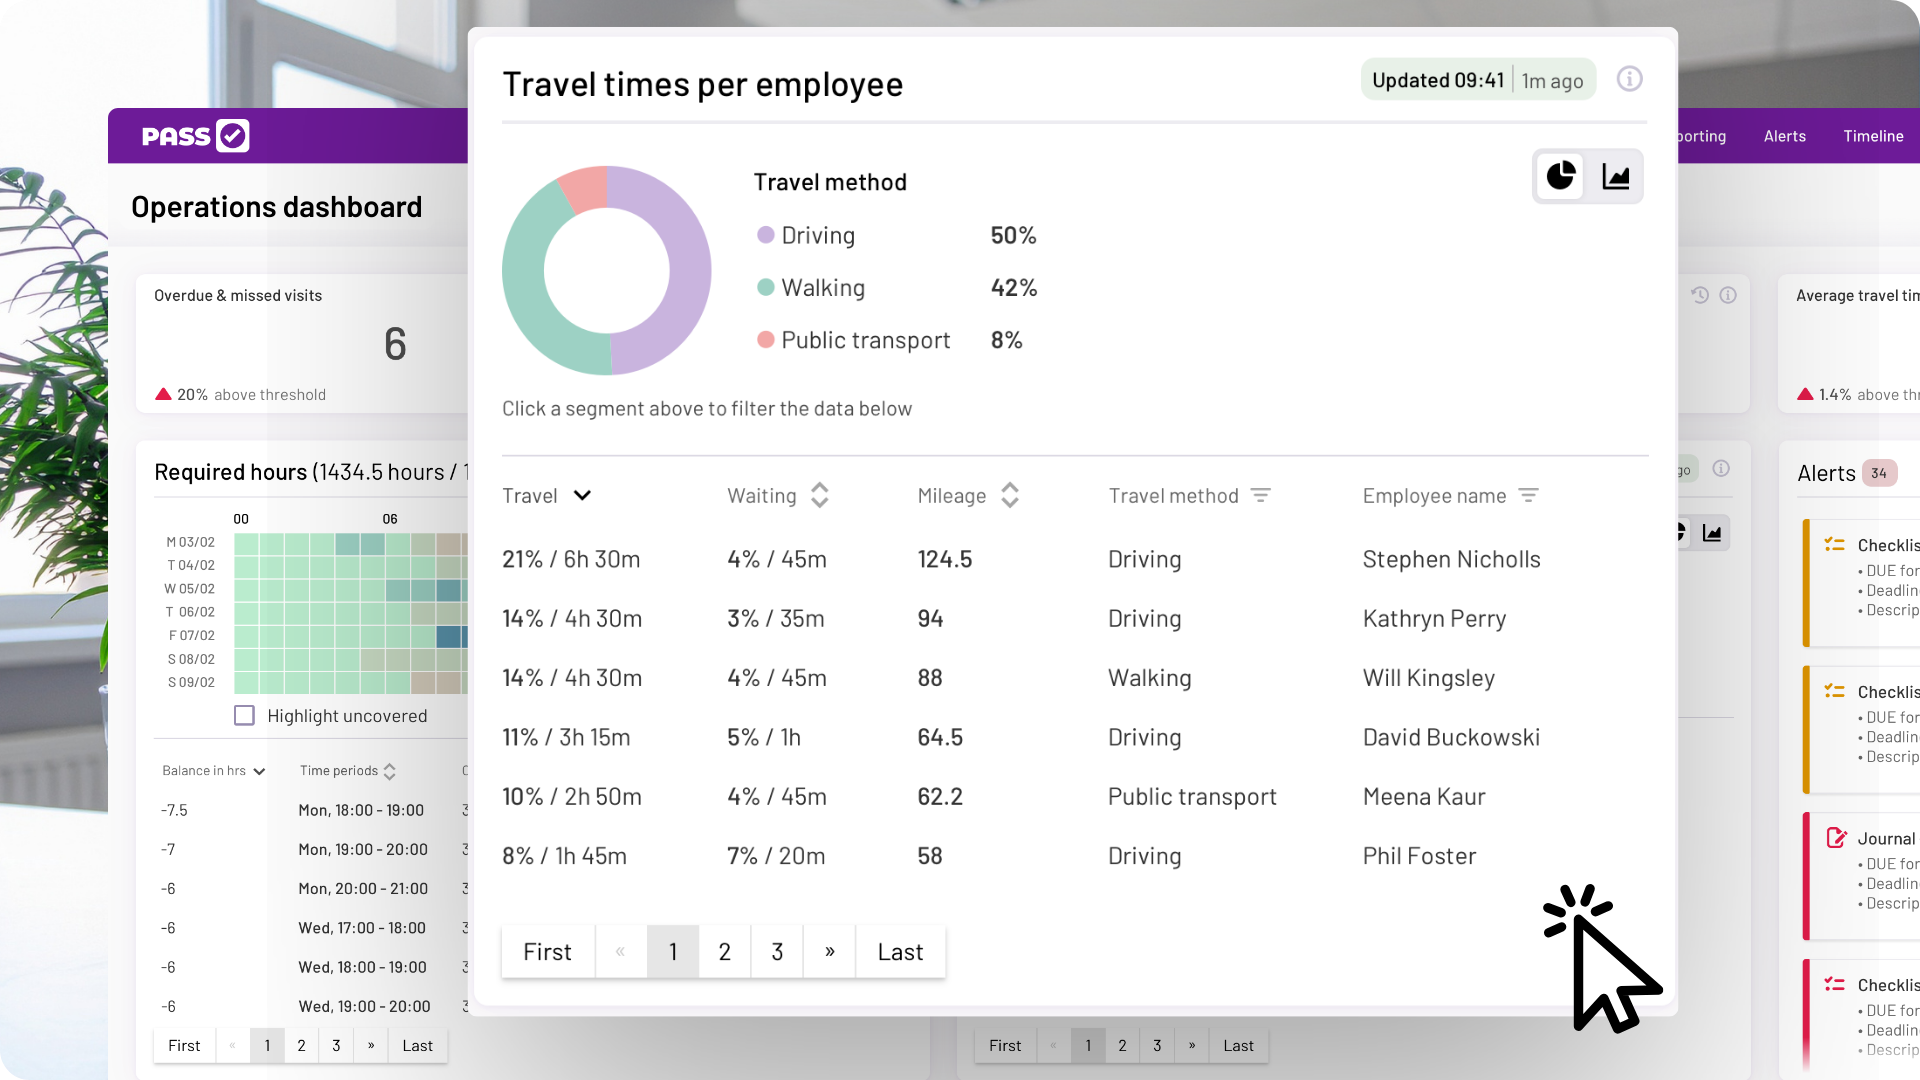Open the Alerts tab
Screen dimensions: 1920x1080
[1784, 136]
